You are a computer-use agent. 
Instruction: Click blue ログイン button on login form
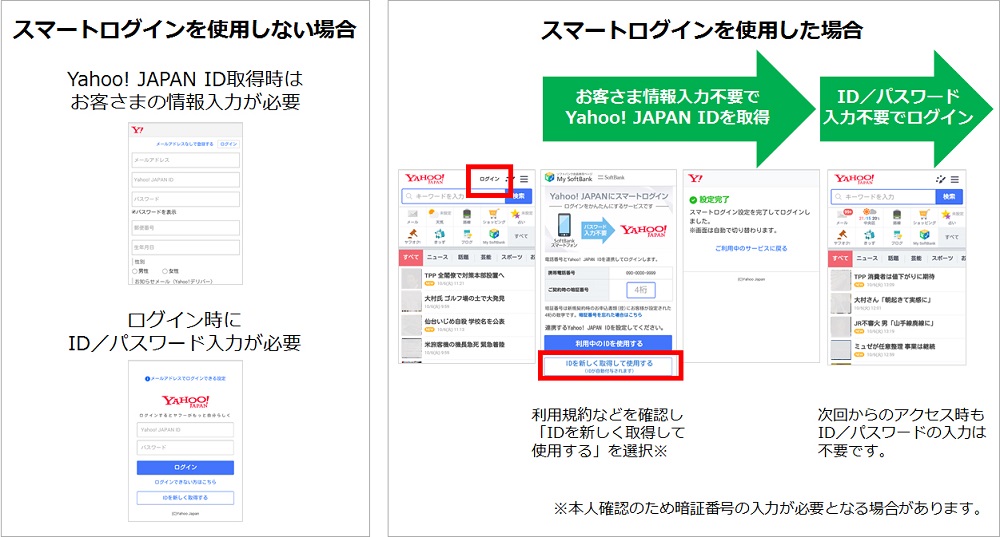(185, 467)
